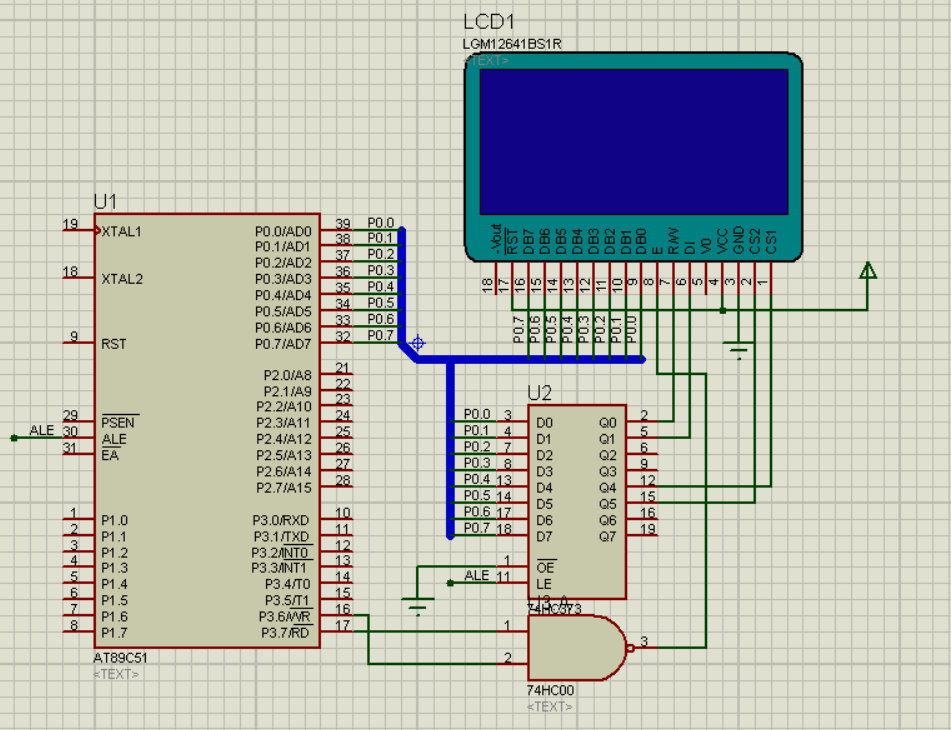Select wire label P0.3 beside U1 pin 36

(x=381, y=270)
